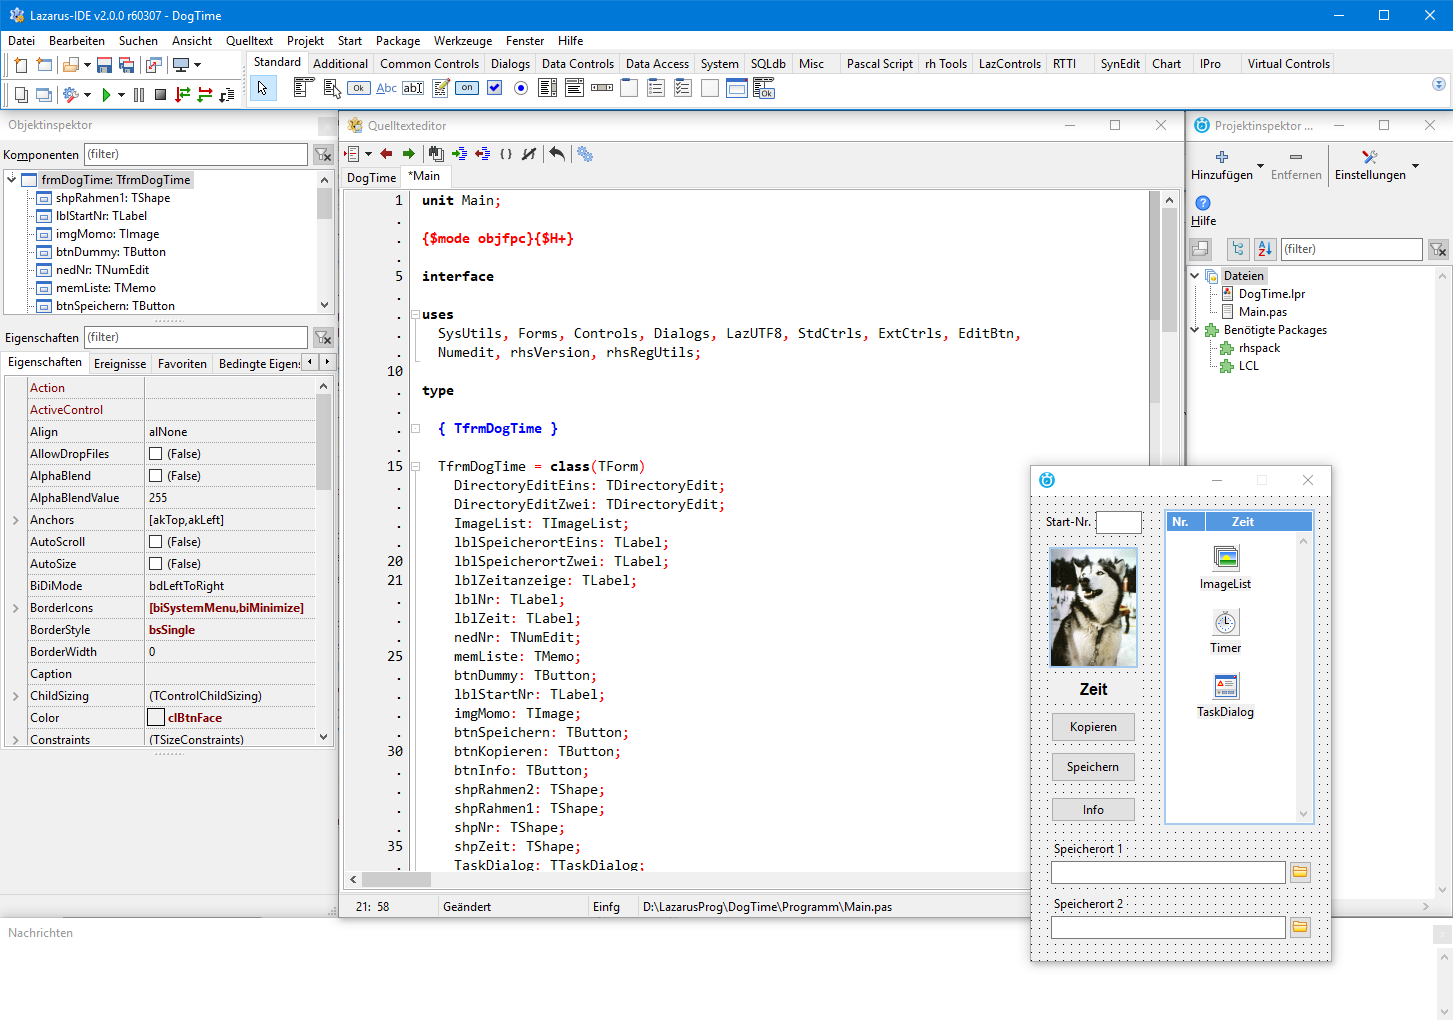Switch to the Ereignisse tab
Viewport: 1453px width, 1020px height.
click(x=119, y=364)
